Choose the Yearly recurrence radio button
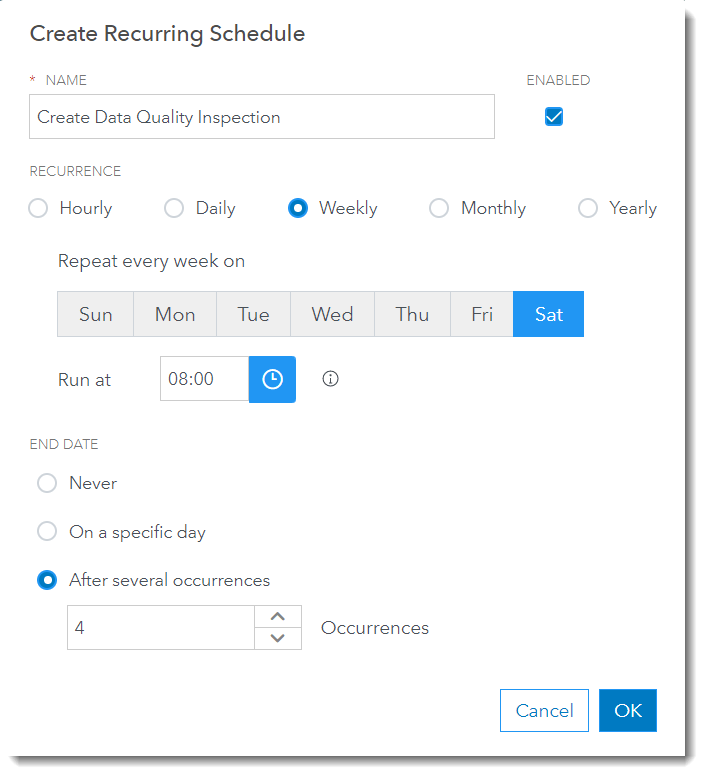This screenshot has height=776, width=705. pos(589,208)
